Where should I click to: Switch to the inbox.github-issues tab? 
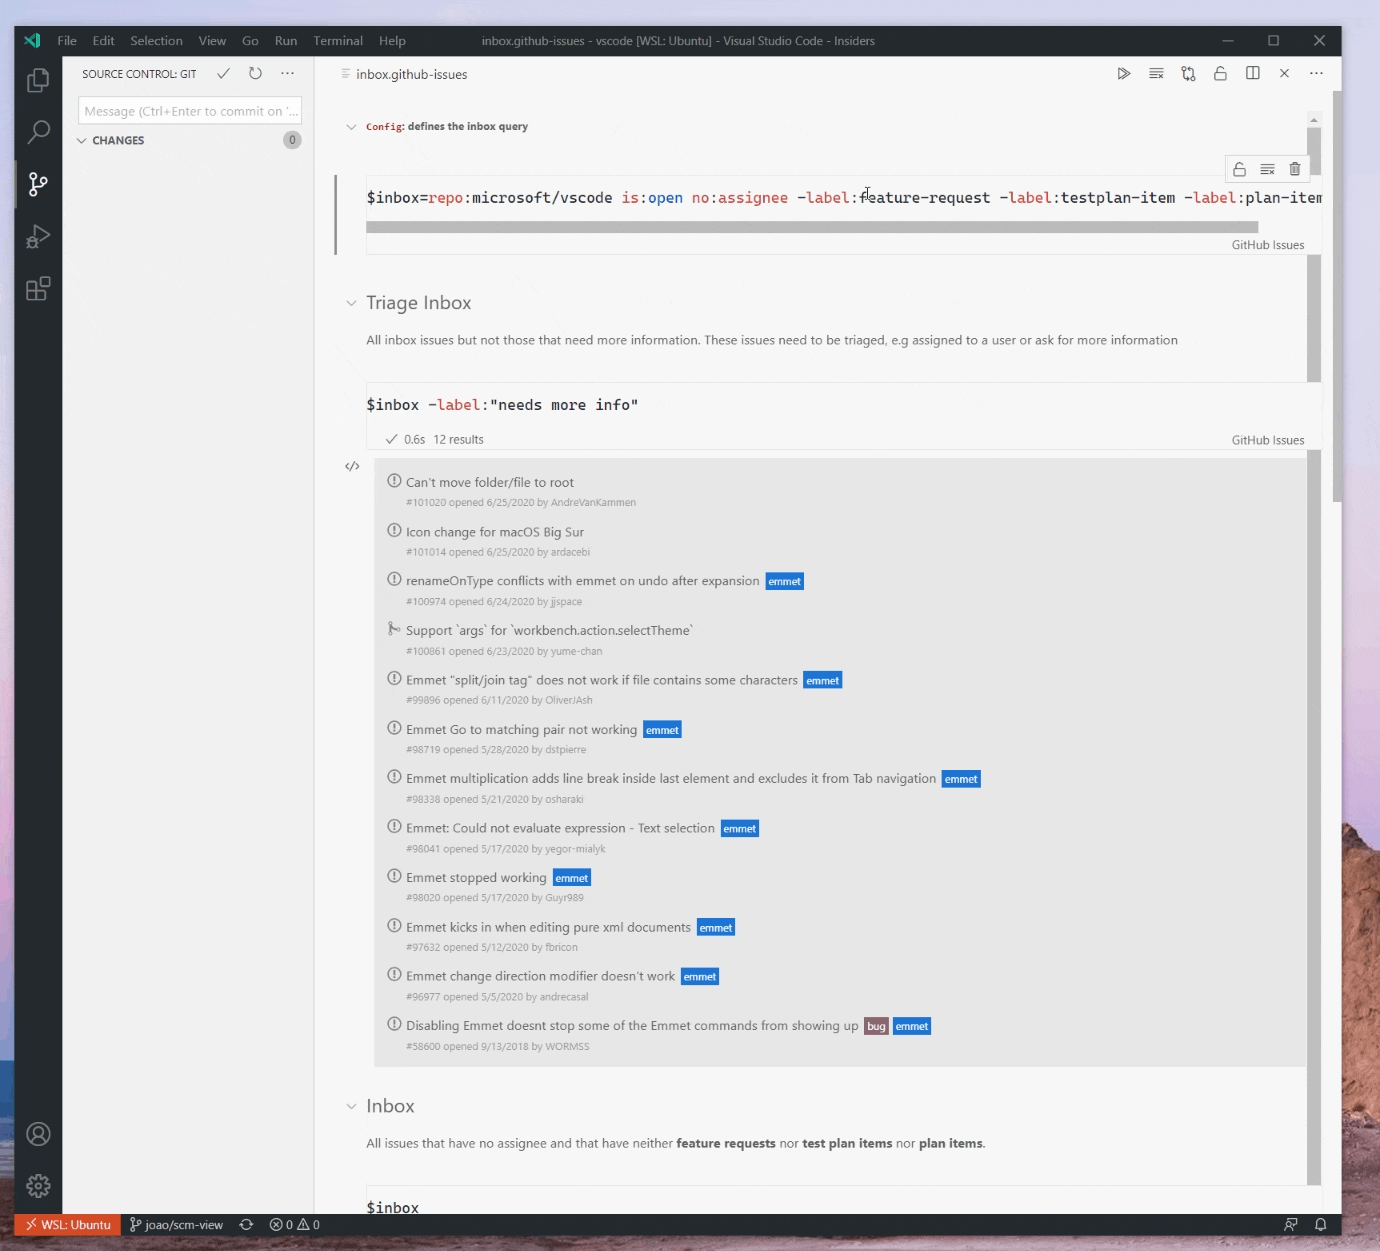click(412, 73)
